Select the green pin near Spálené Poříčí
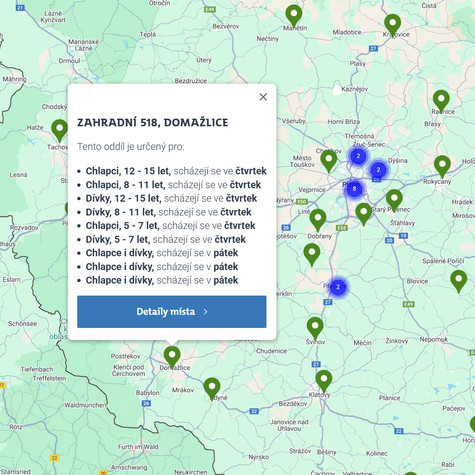Screen dimensions: 475x475 coord(459,281)
